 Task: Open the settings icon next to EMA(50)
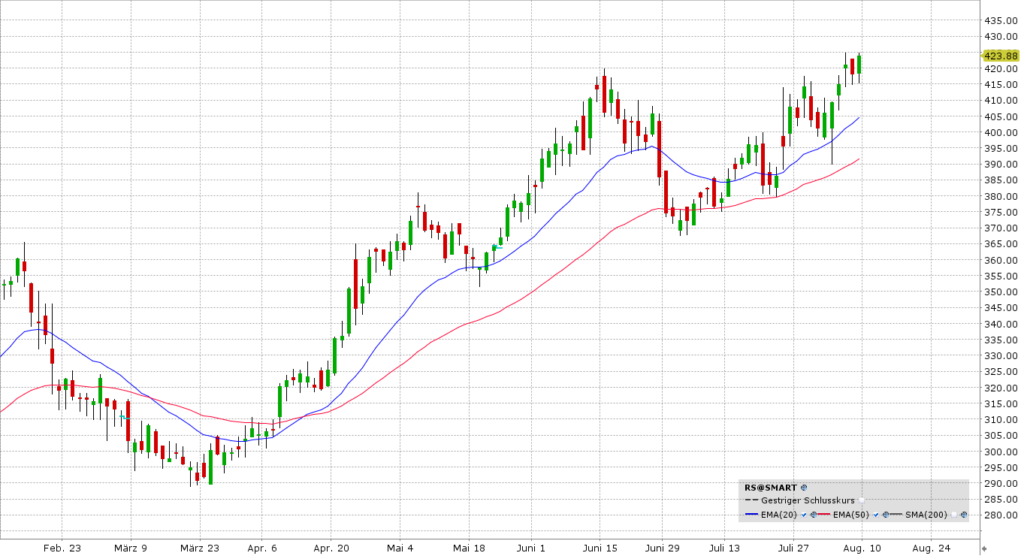(x=886, y=515)
